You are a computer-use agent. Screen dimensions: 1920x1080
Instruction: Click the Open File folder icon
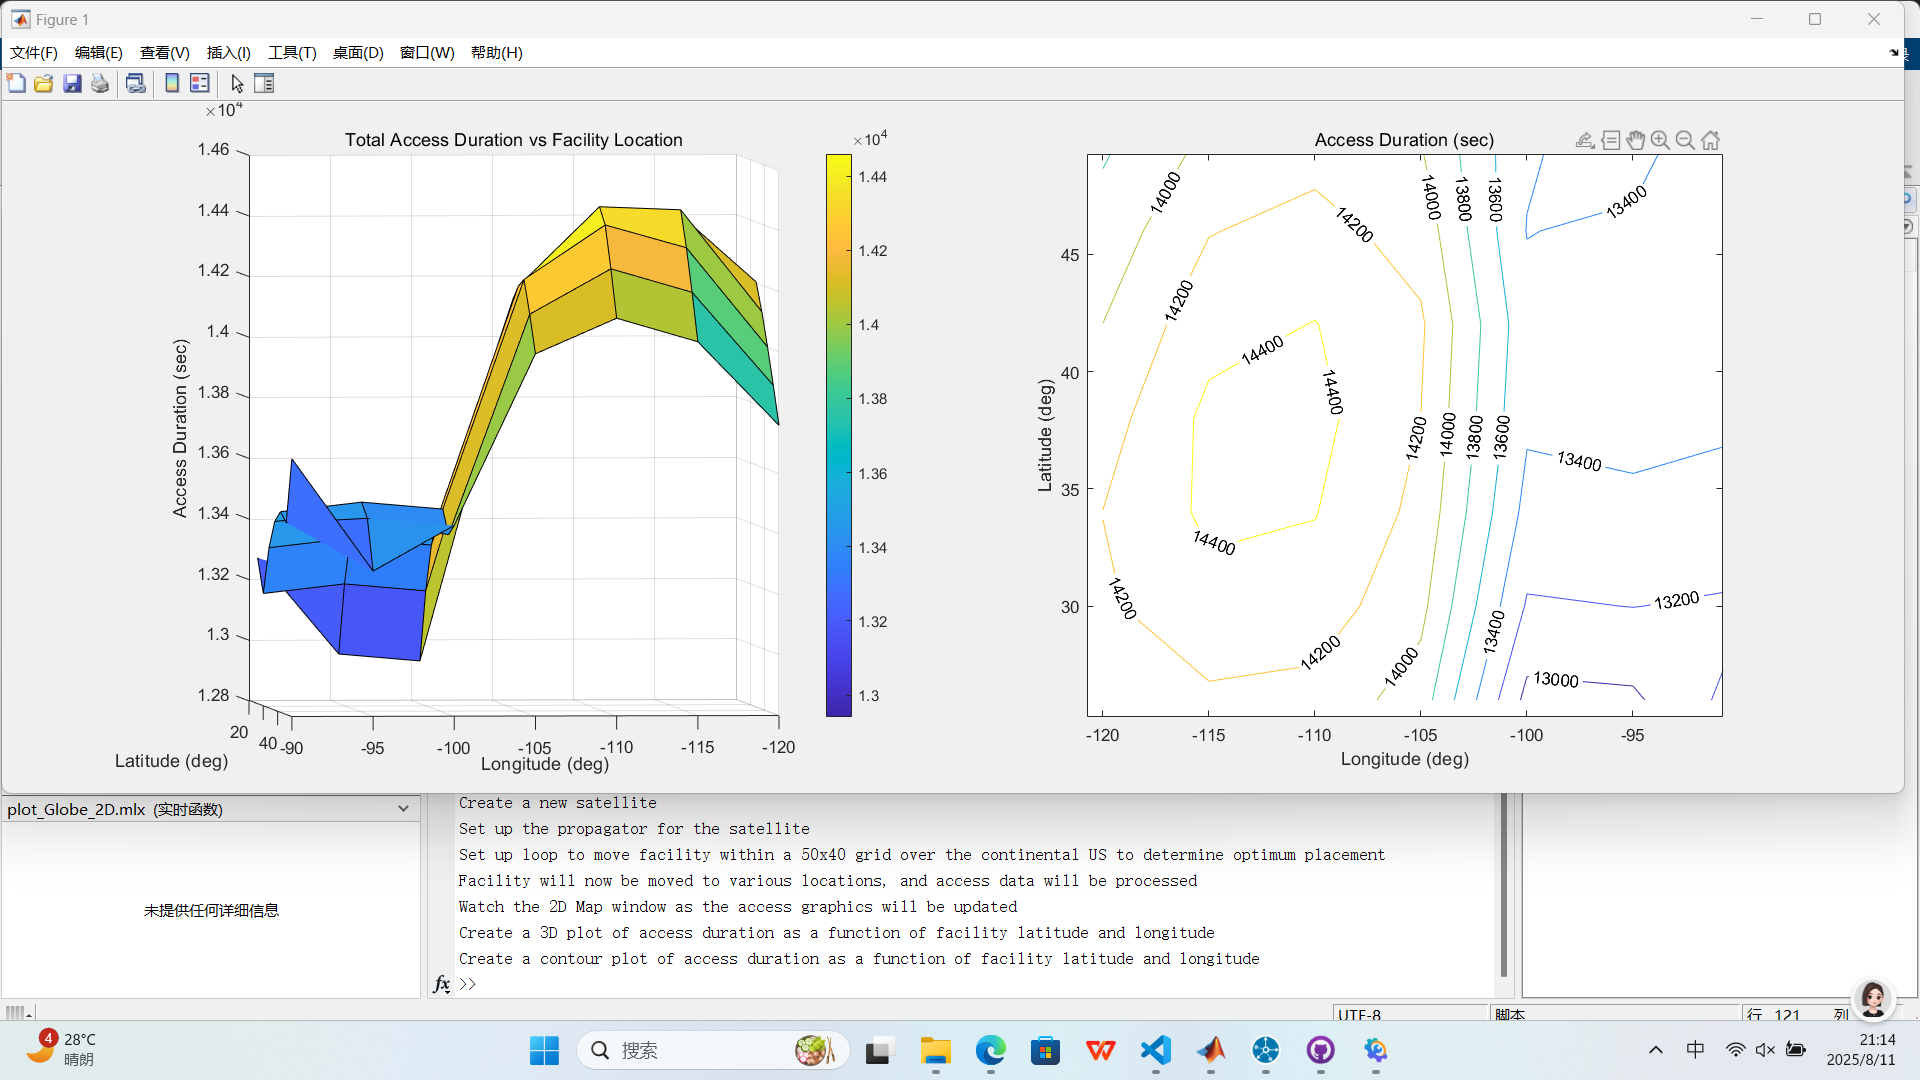pos(44,83)
